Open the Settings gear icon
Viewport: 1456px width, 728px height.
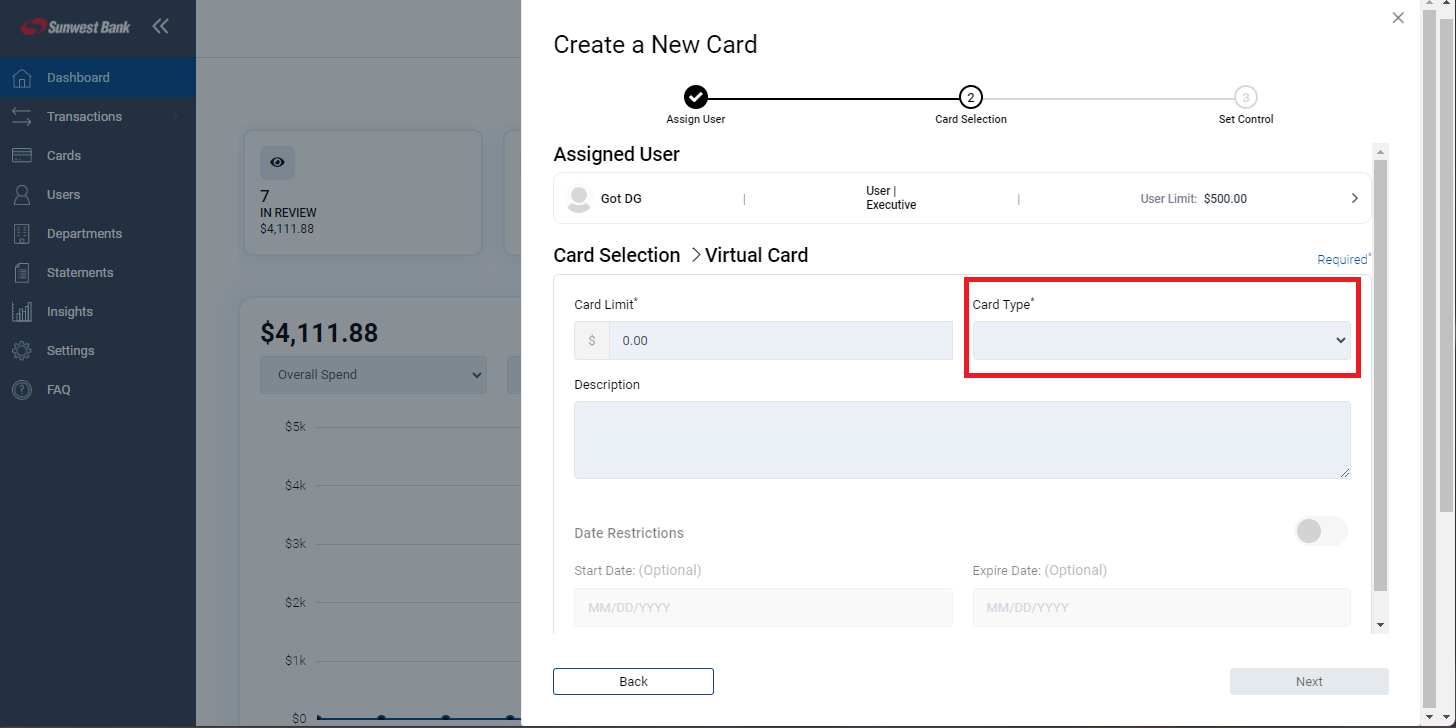20,350
